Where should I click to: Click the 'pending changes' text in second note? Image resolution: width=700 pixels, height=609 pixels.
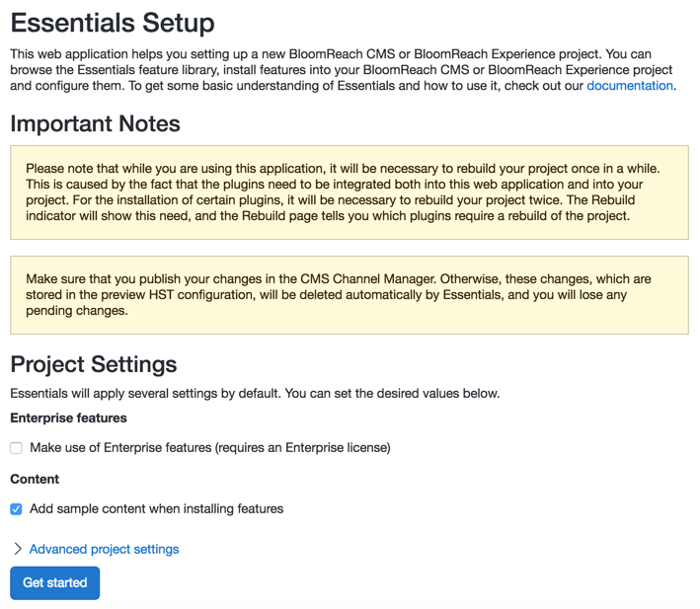tap(76, 310)
